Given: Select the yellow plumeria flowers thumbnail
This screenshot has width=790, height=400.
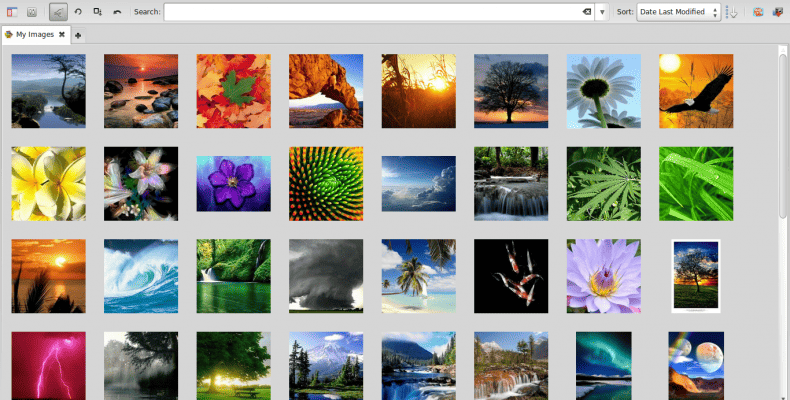Looking at the screenshot, I should tap(48, 184).
